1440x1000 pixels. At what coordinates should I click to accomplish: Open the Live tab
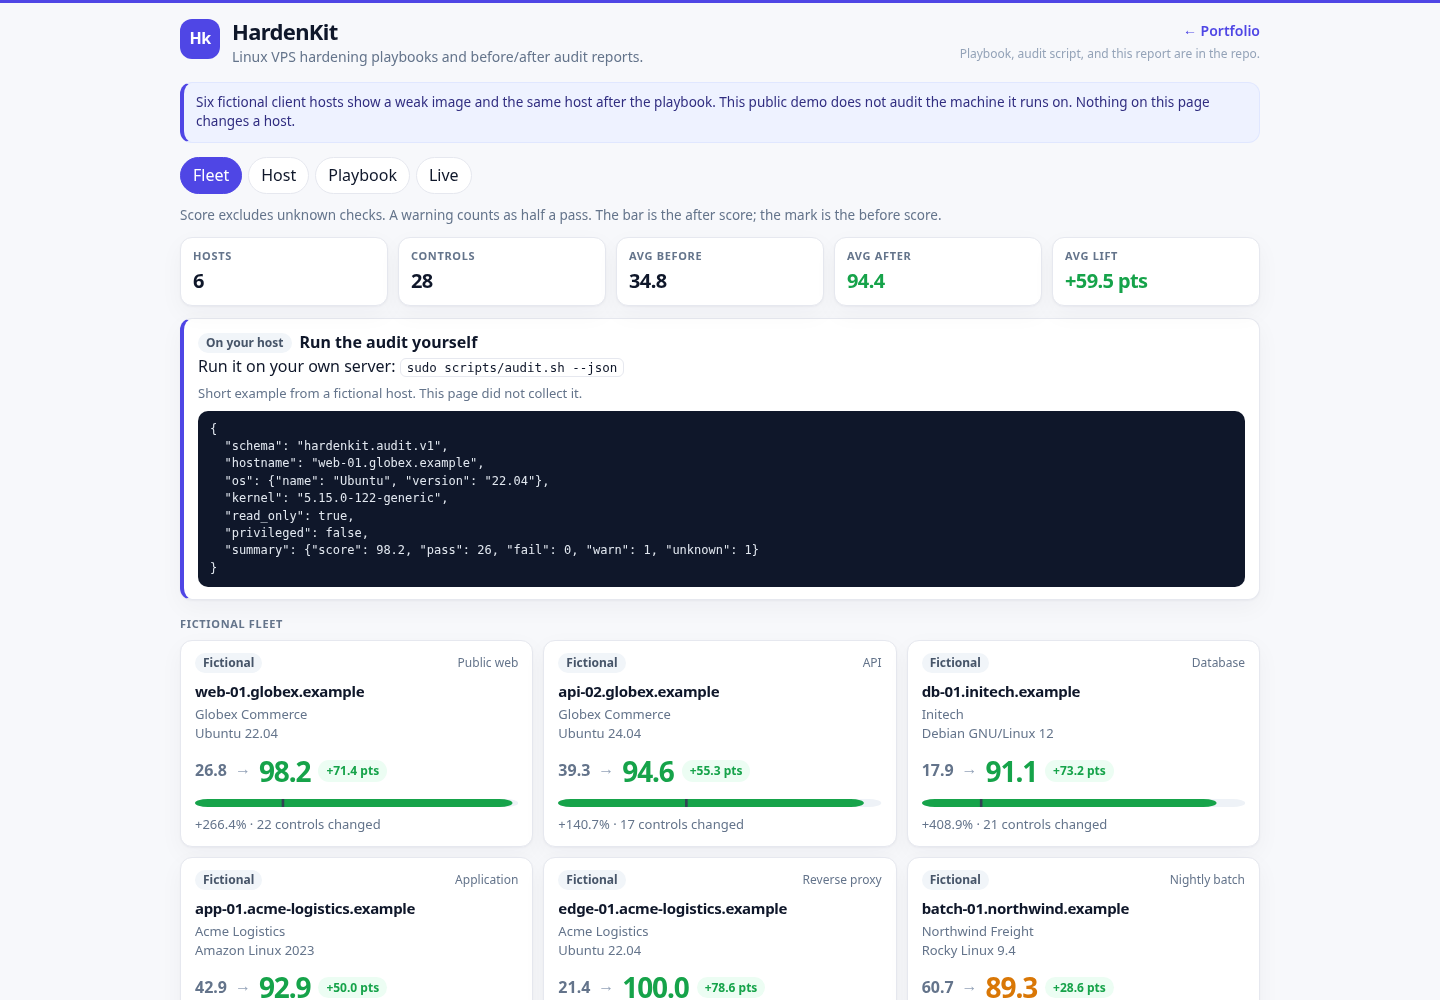(x=443, y=175)
